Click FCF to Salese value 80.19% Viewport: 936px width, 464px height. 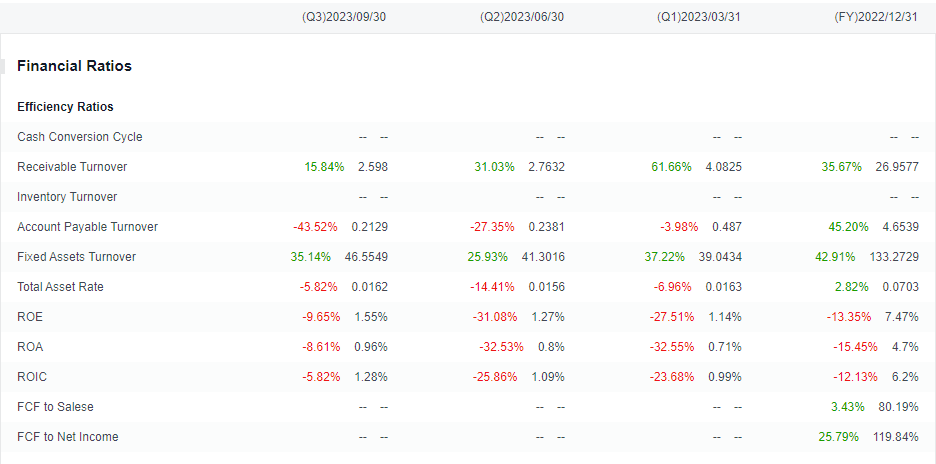pos(898,407)
